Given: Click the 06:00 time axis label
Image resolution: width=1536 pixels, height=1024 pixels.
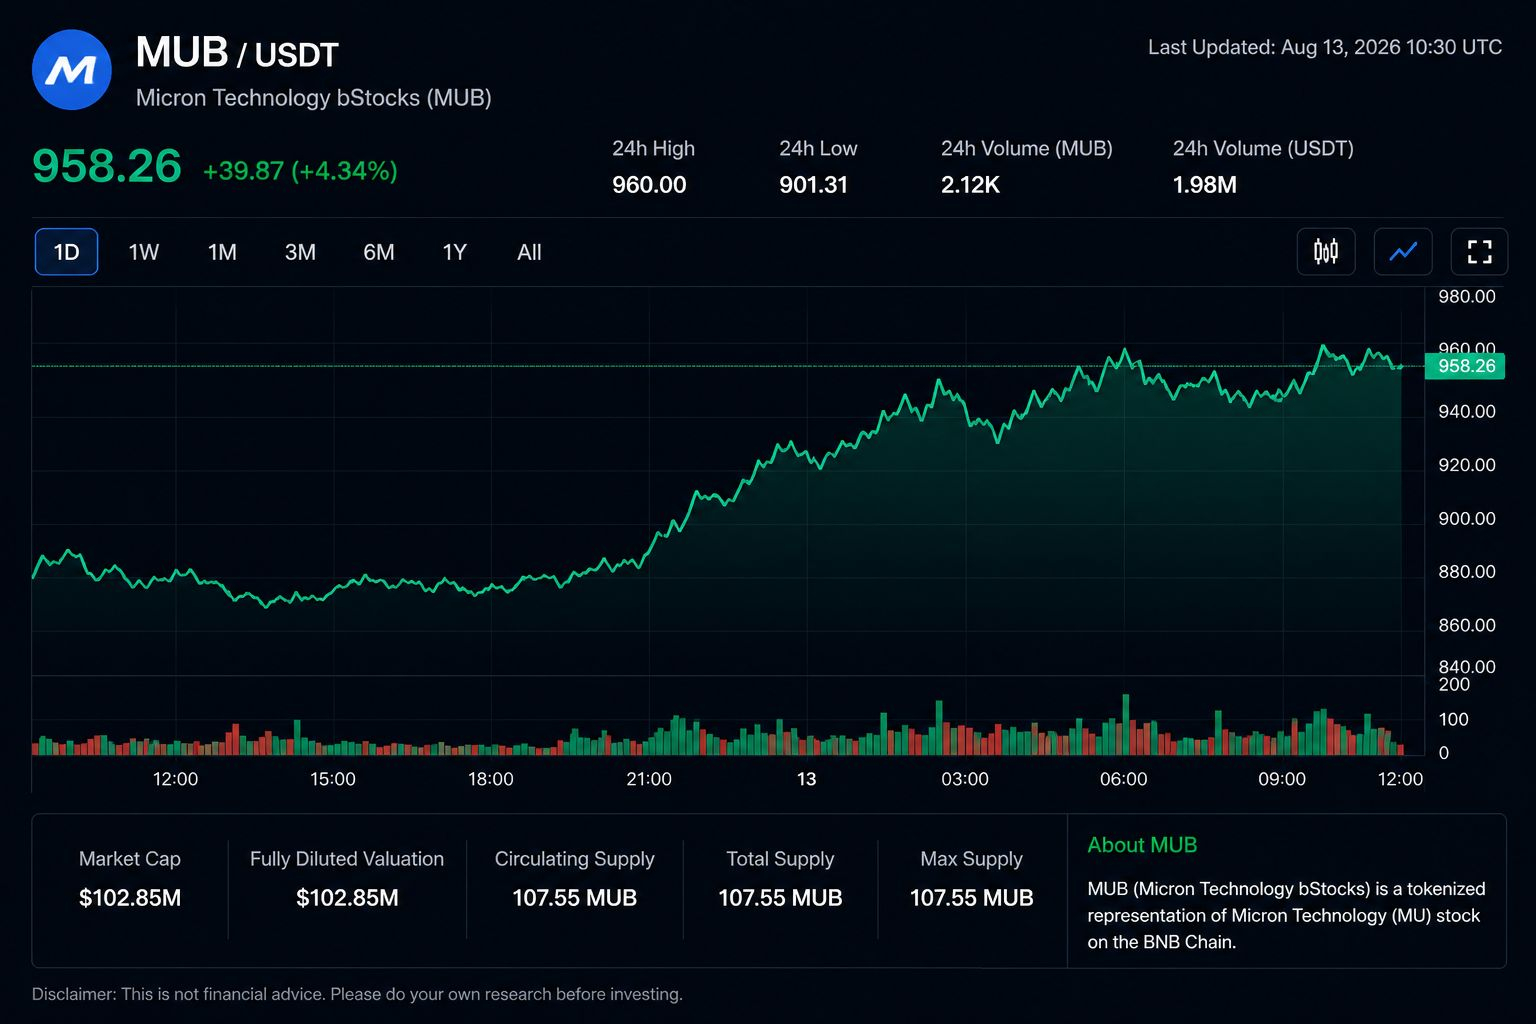Looking at the screenshot, I should [1124, 779].
